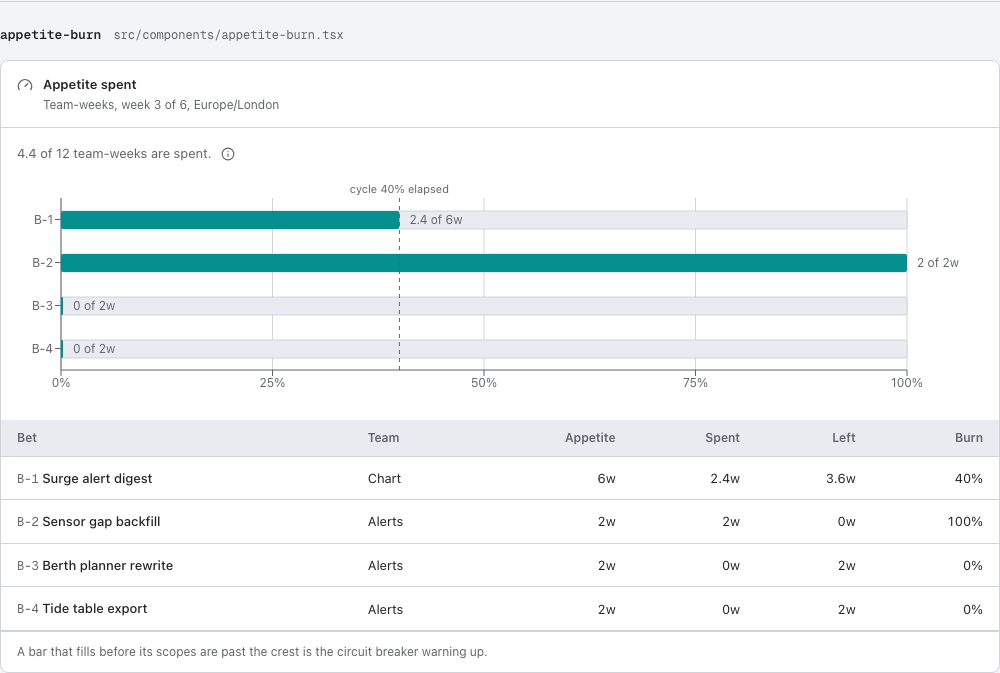Screen dimensions: 1000x673
Task: Click the '2.4w' spent cell
Action: click(x=725, y=478)
